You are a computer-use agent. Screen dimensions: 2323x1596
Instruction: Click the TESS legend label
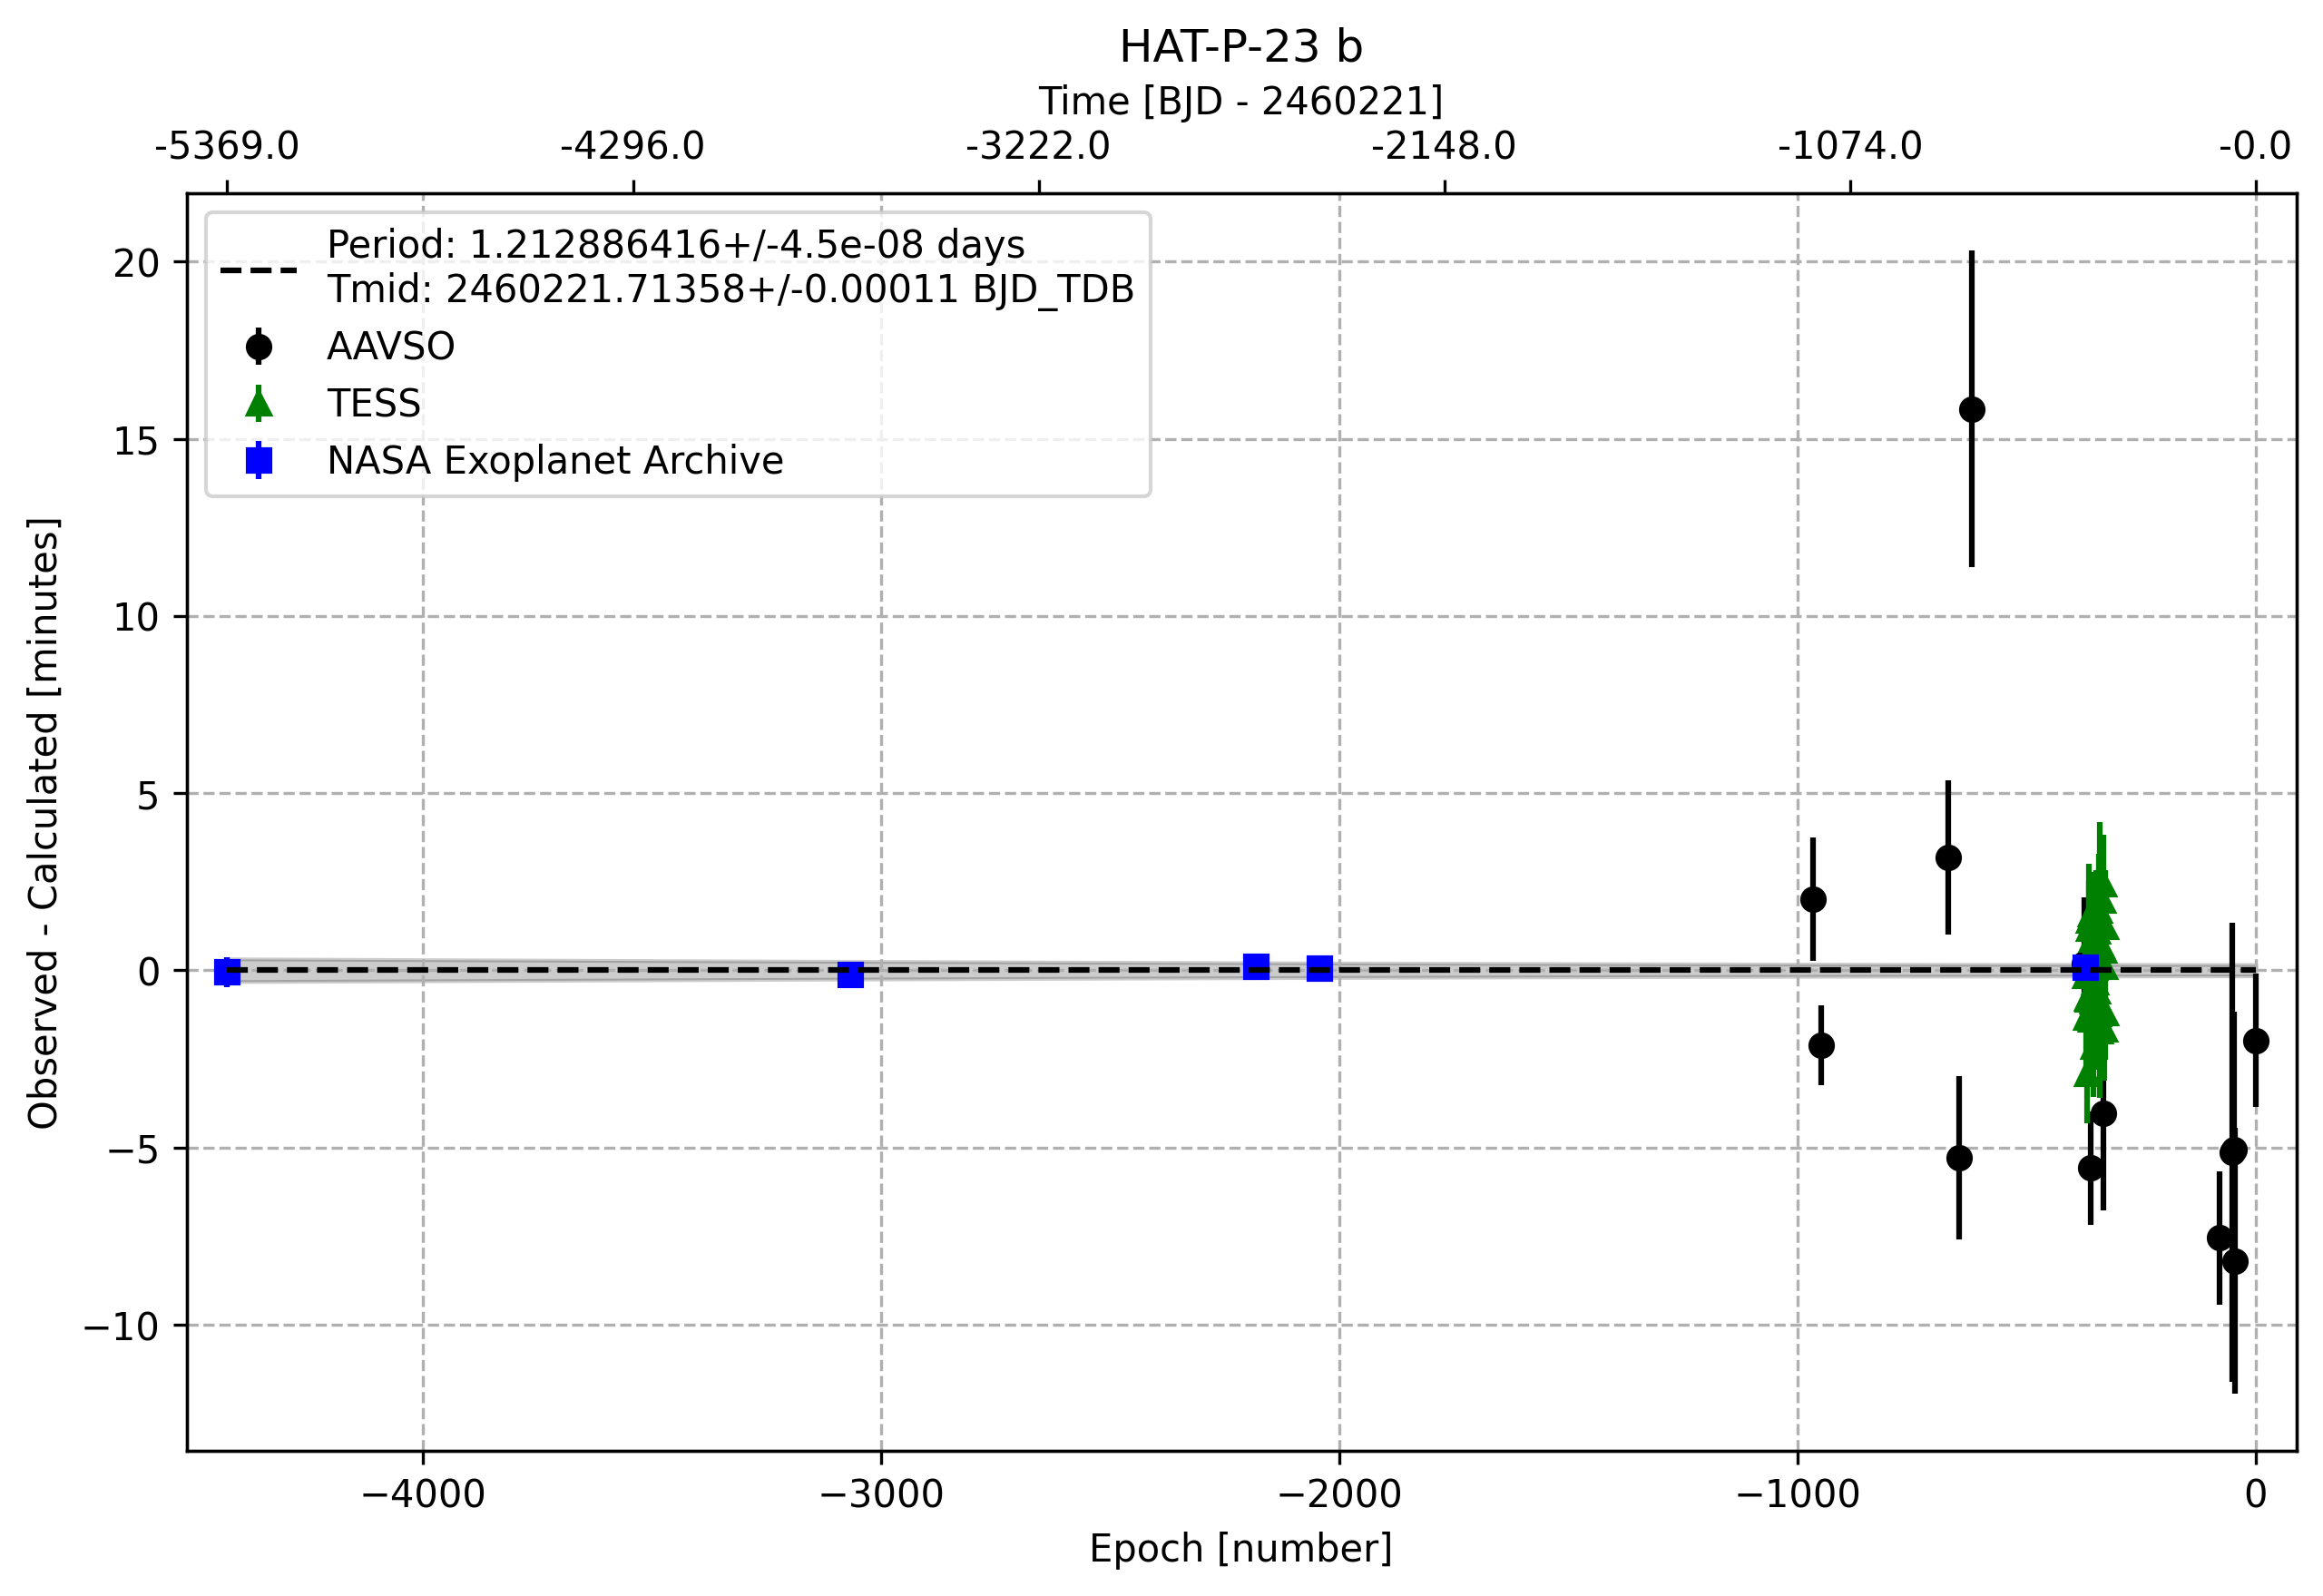[x=374, y=404]
